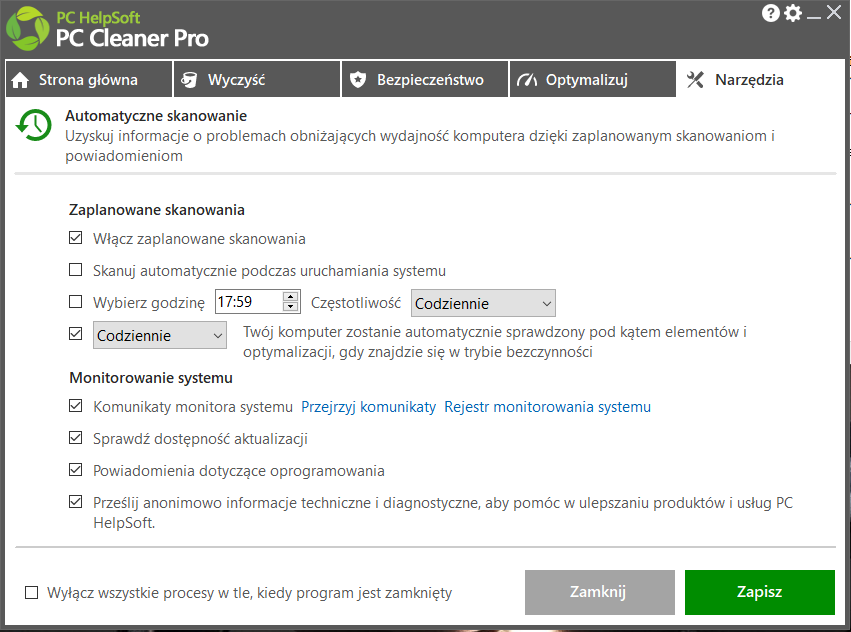Open the Częstotliwość Codziennie dropdown
The height and width of the screenshot is (632, 851).
[x=483, y=303]
